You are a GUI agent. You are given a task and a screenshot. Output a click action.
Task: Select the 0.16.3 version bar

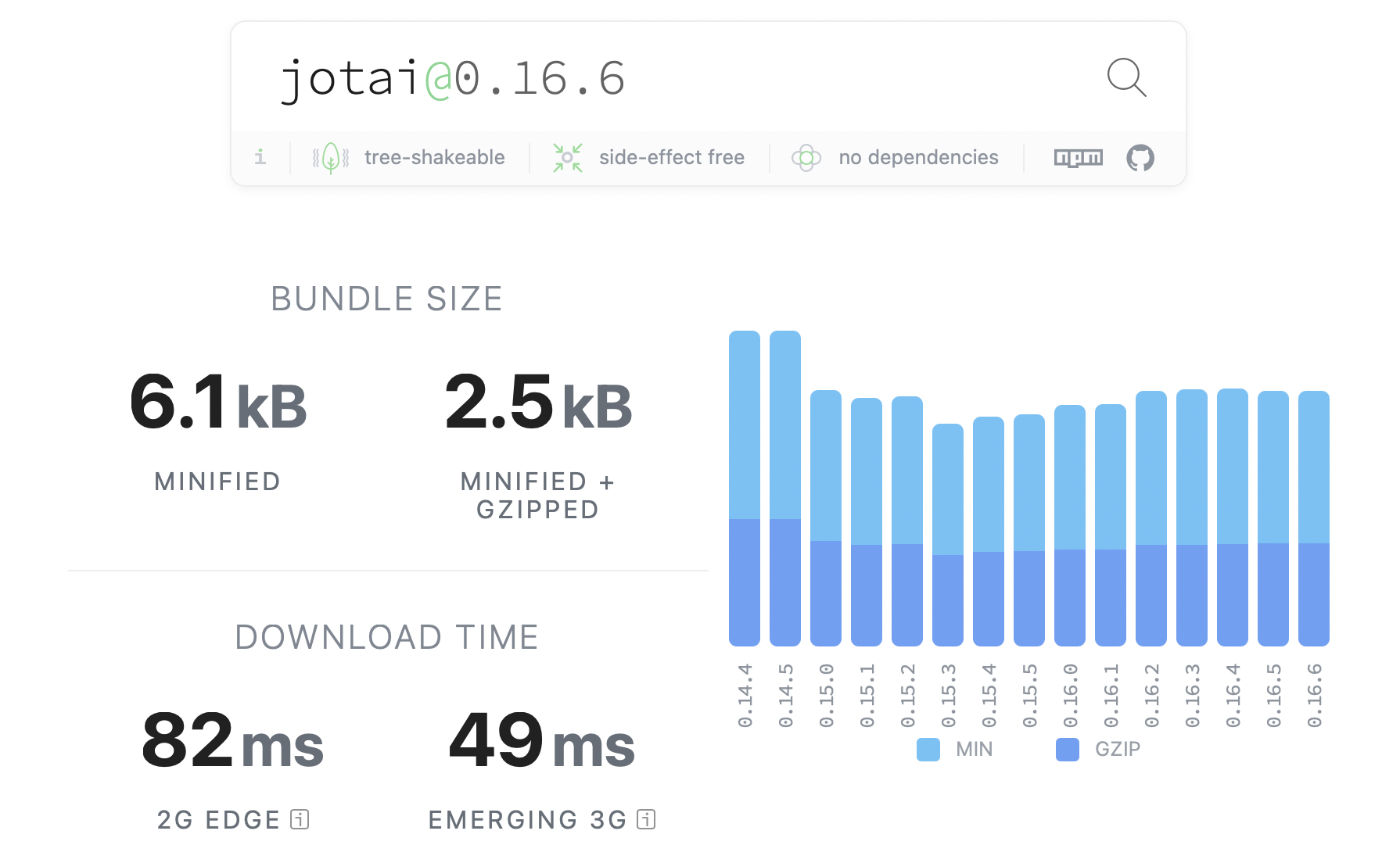[1192, 517]
